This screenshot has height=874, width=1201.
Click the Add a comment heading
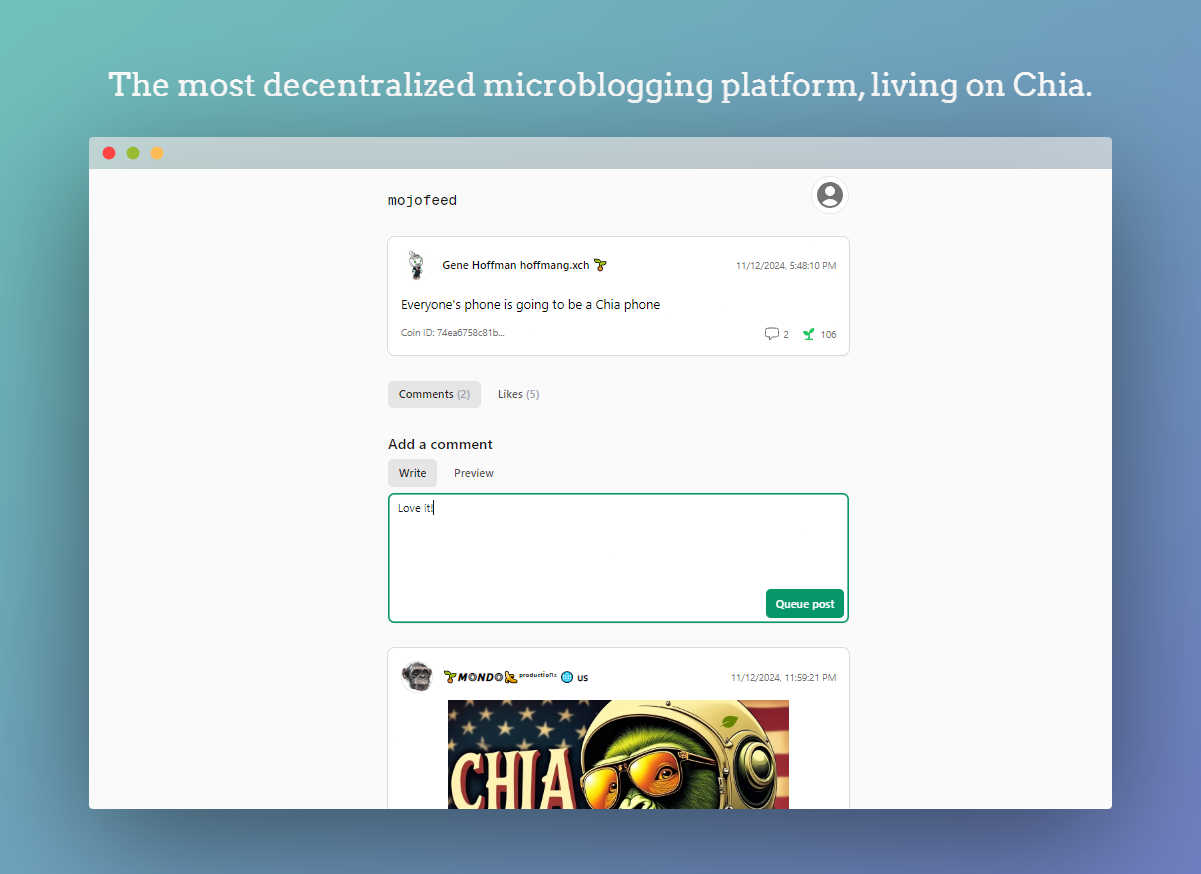pyautogui.click(x=440, y=444)
